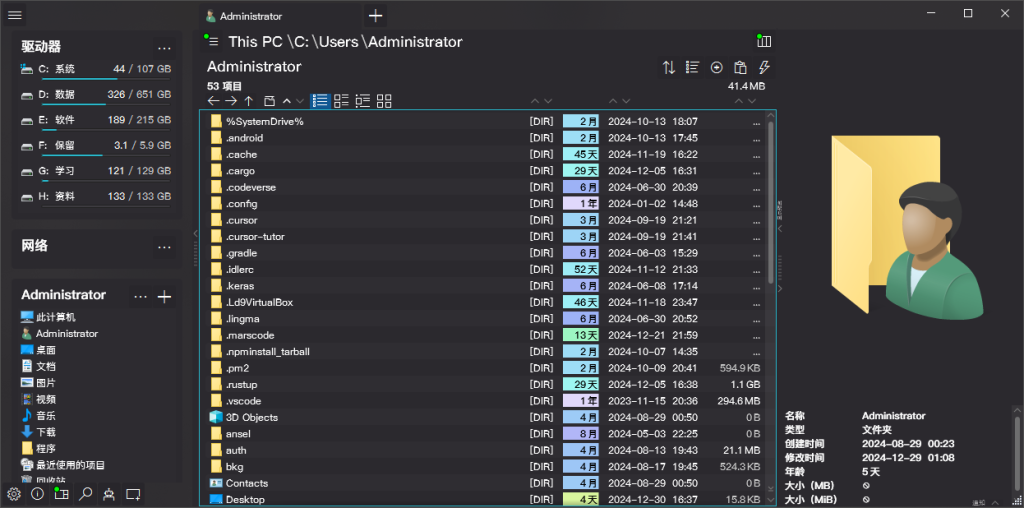Select the Administrator tab at the top

coord(280,16)
